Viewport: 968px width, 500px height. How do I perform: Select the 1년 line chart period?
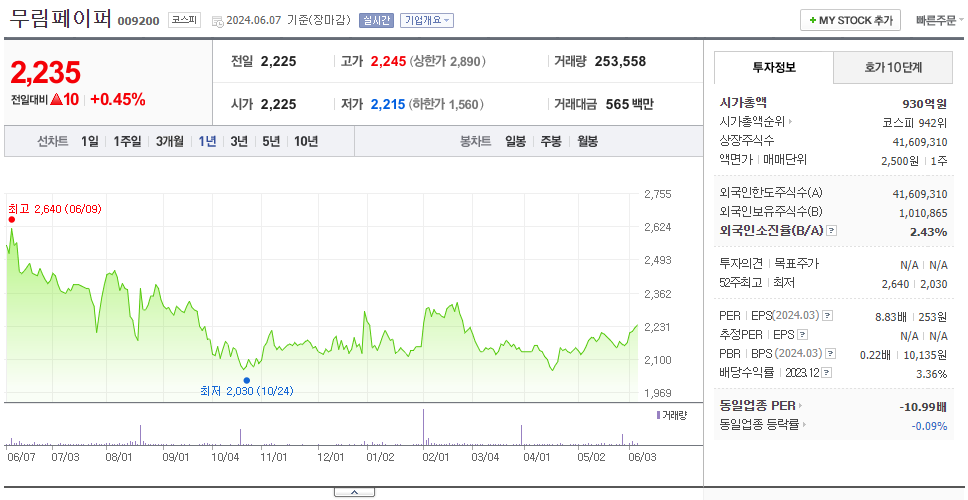click(x=207, y=141)
